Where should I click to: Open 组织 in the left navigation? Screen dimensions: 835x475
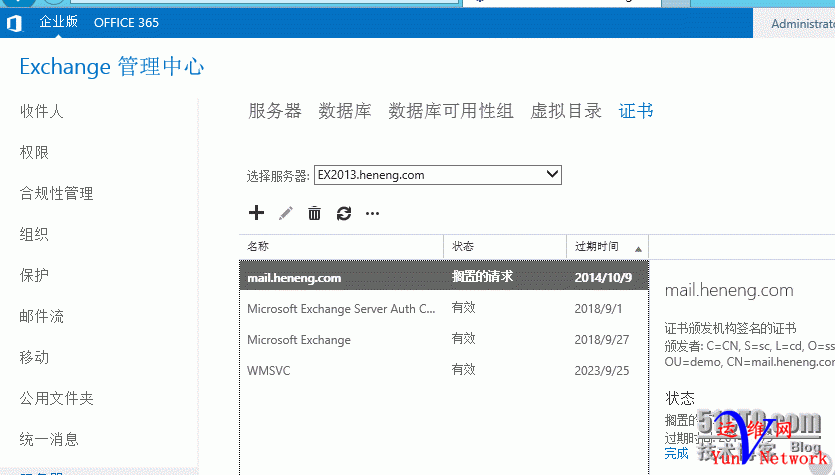[34, 234]
